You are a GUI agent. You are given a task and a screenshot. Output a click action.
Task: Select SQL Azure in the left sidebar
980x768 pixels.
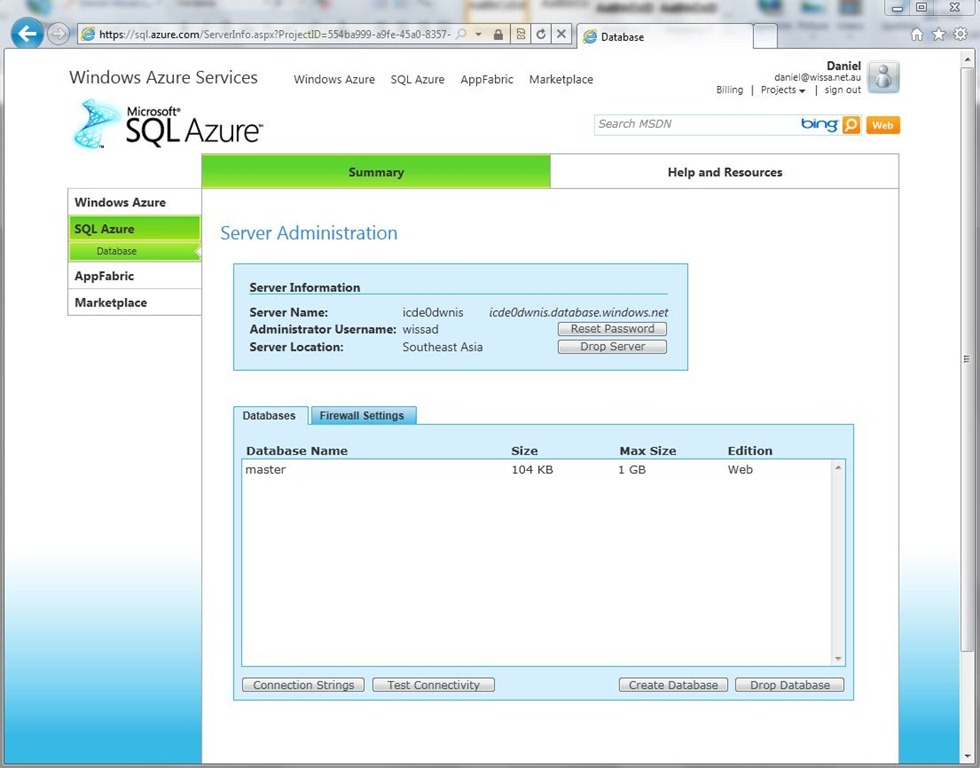pyautogui.click(x=134, y=229)
